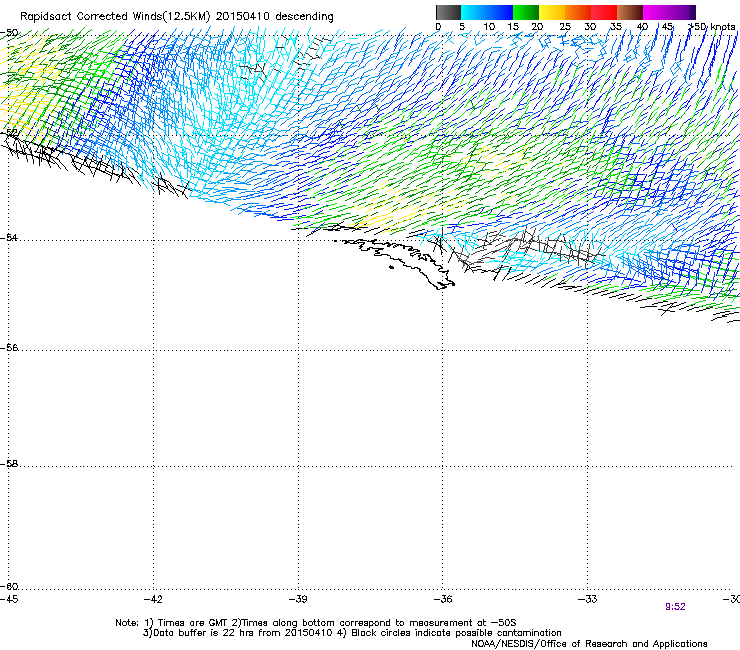Click the red 30-35 knots legend segment
Image resolution: width=740 pixels, height=650 pixels.
click(x=604, y=12)
